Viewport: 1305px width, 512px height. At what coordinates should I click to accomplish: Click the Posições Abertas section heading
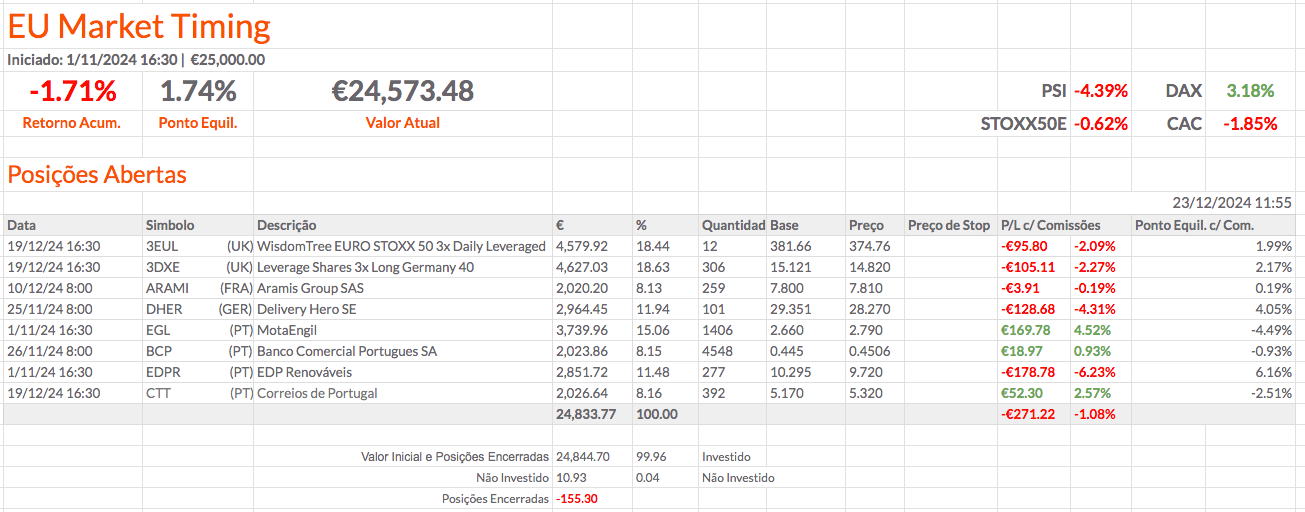click(x=97, y=175)
